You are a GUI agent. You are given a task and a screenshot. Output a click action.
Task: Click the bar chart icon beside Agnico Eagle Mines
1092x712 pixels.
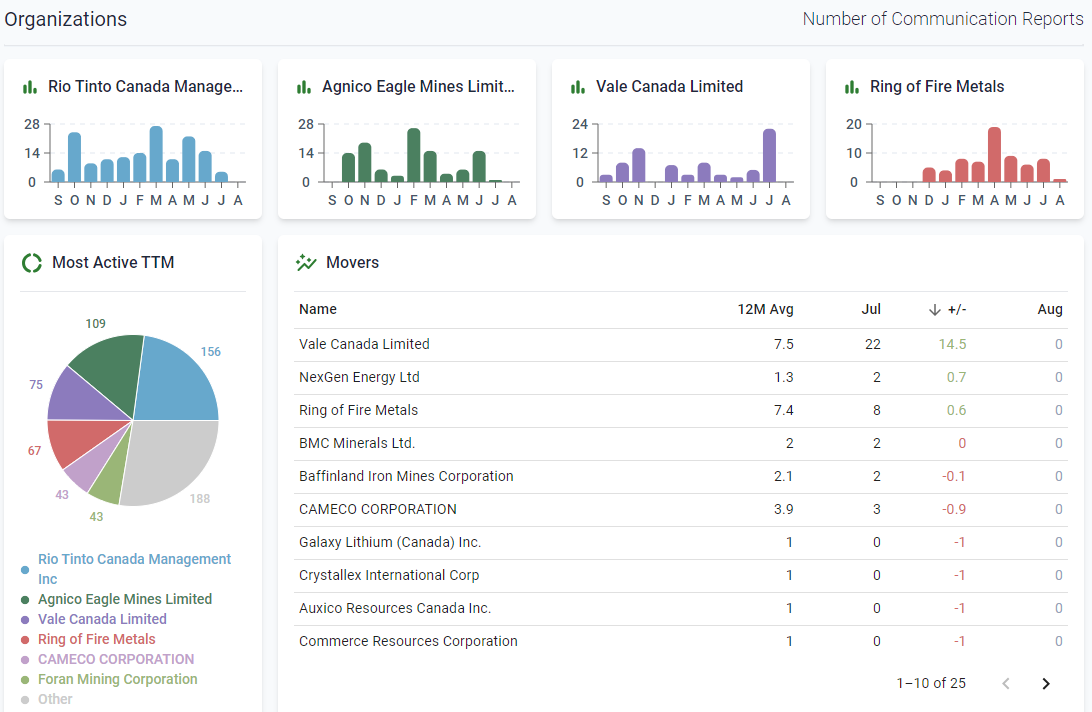(x=304, y=87)
